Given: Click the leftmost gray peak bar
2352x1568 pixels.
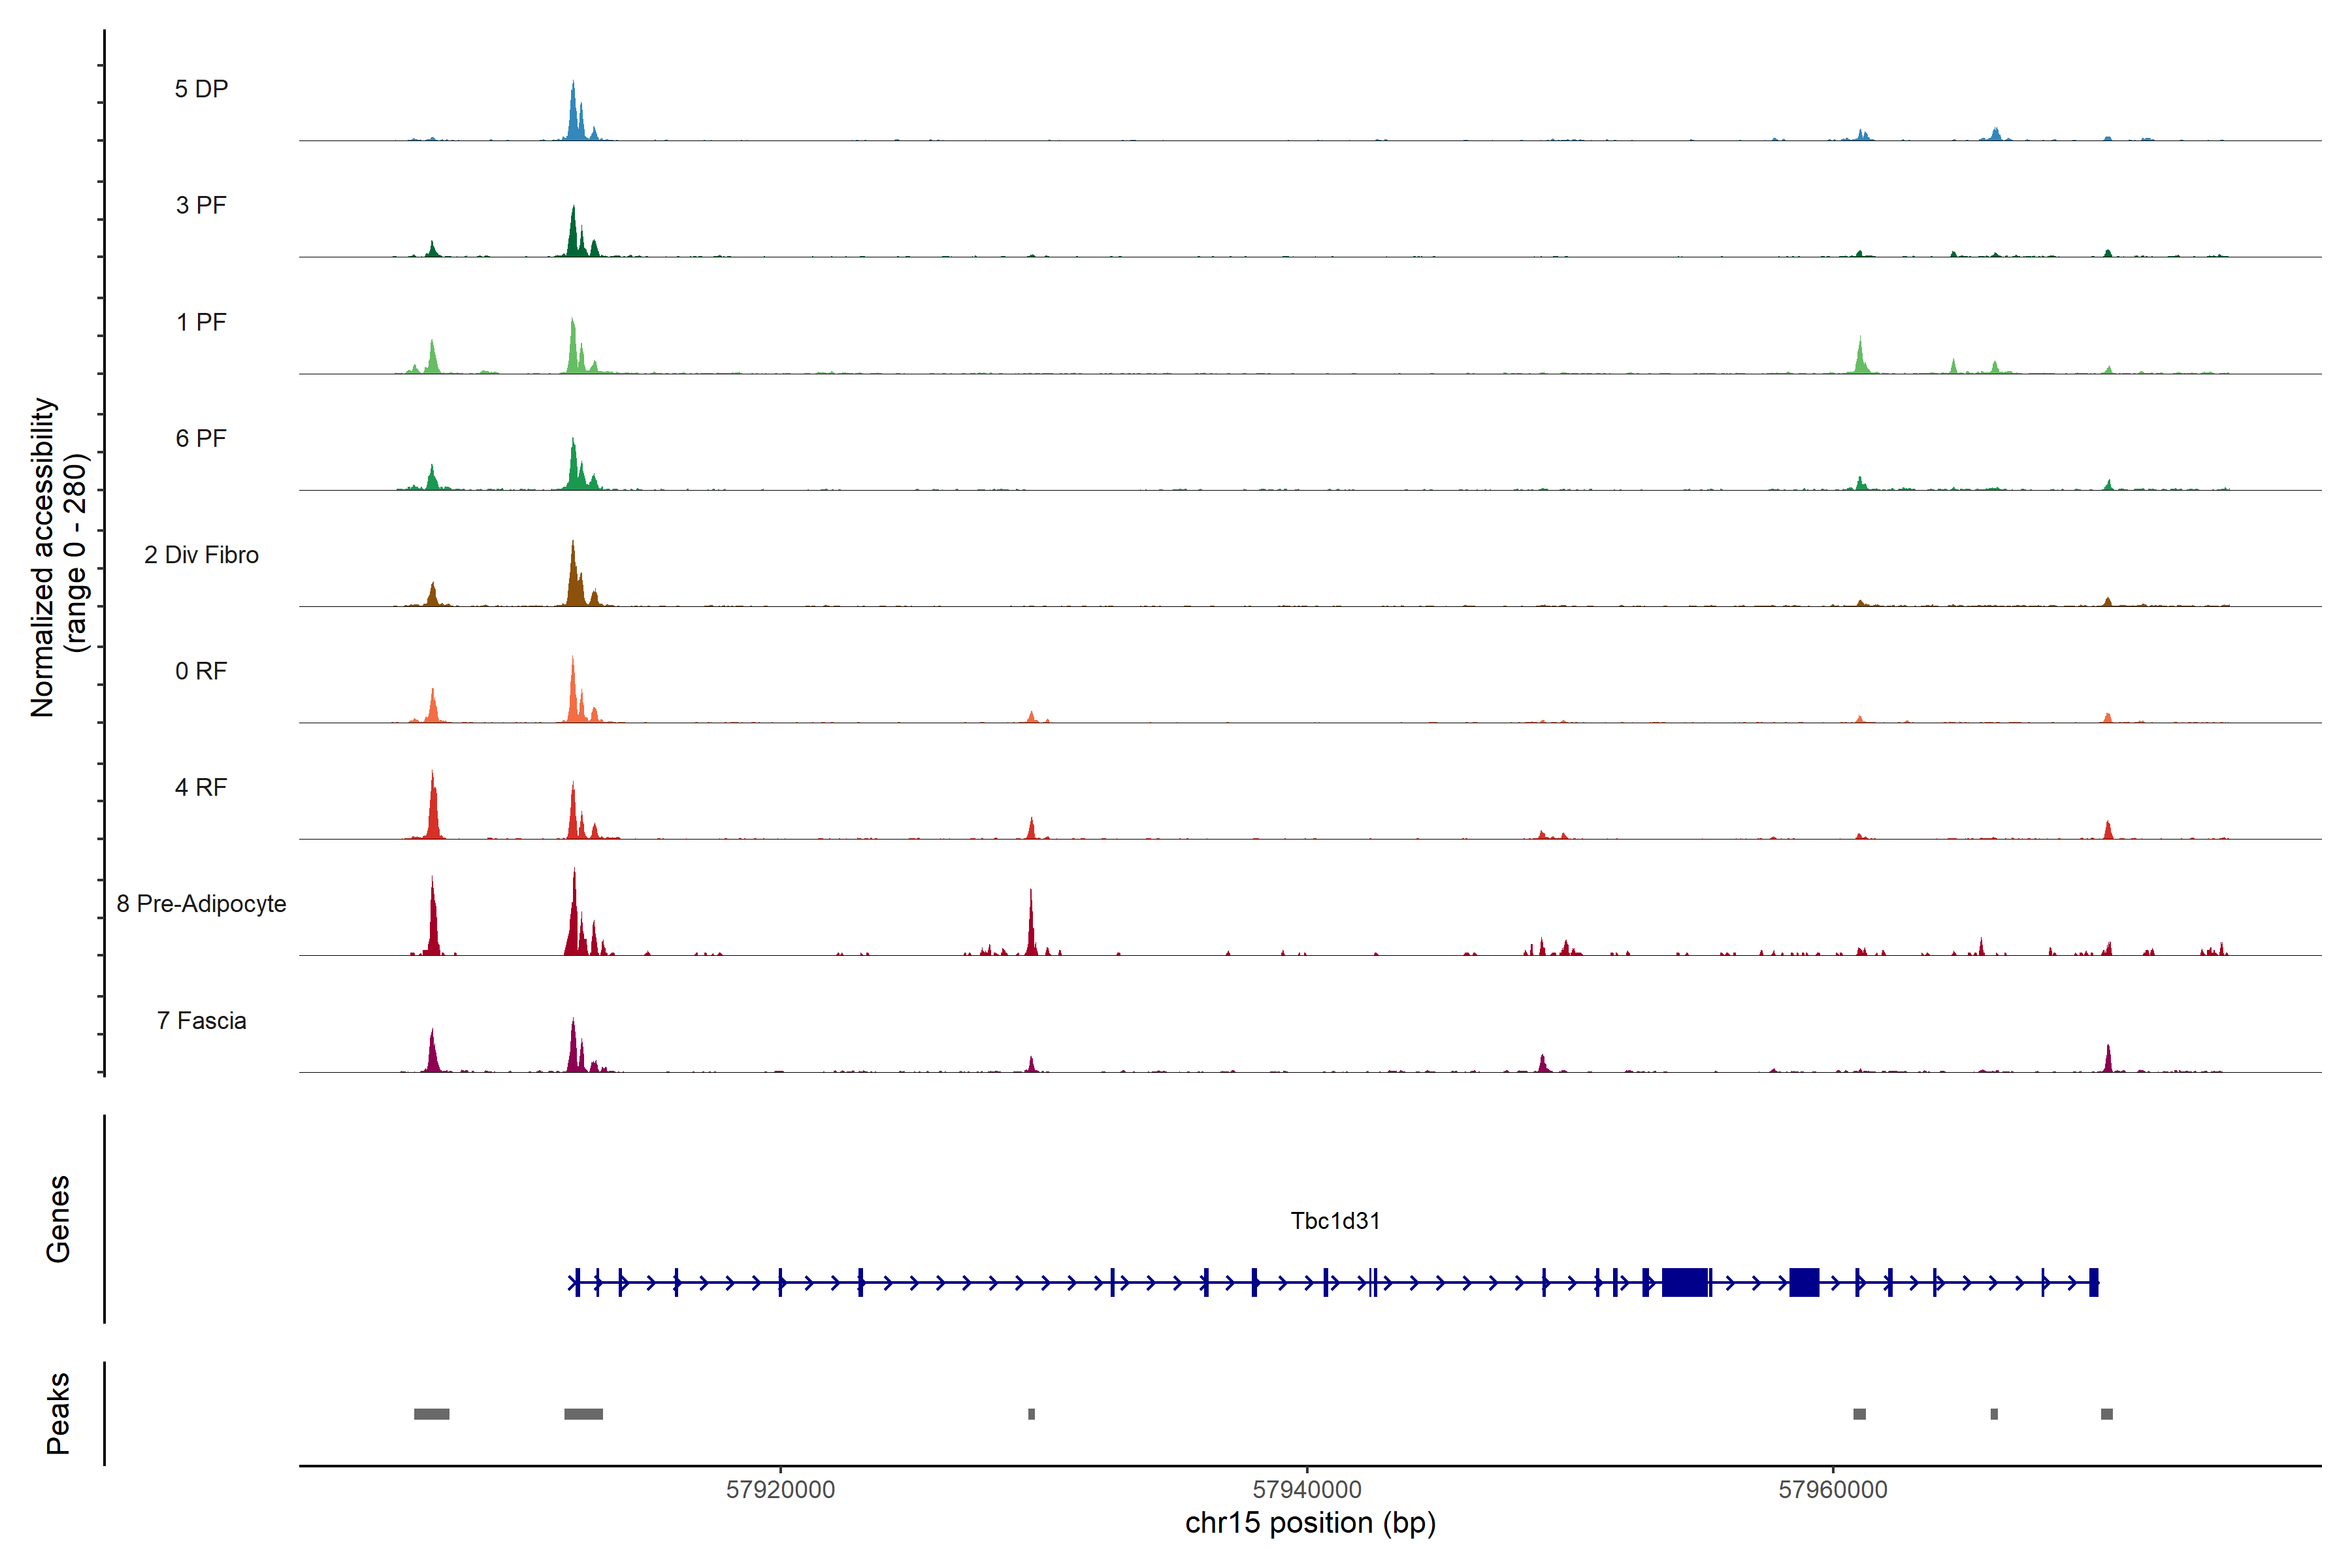Looking at the screenshot, I should pyautogui.click(x=431, y=1414).
